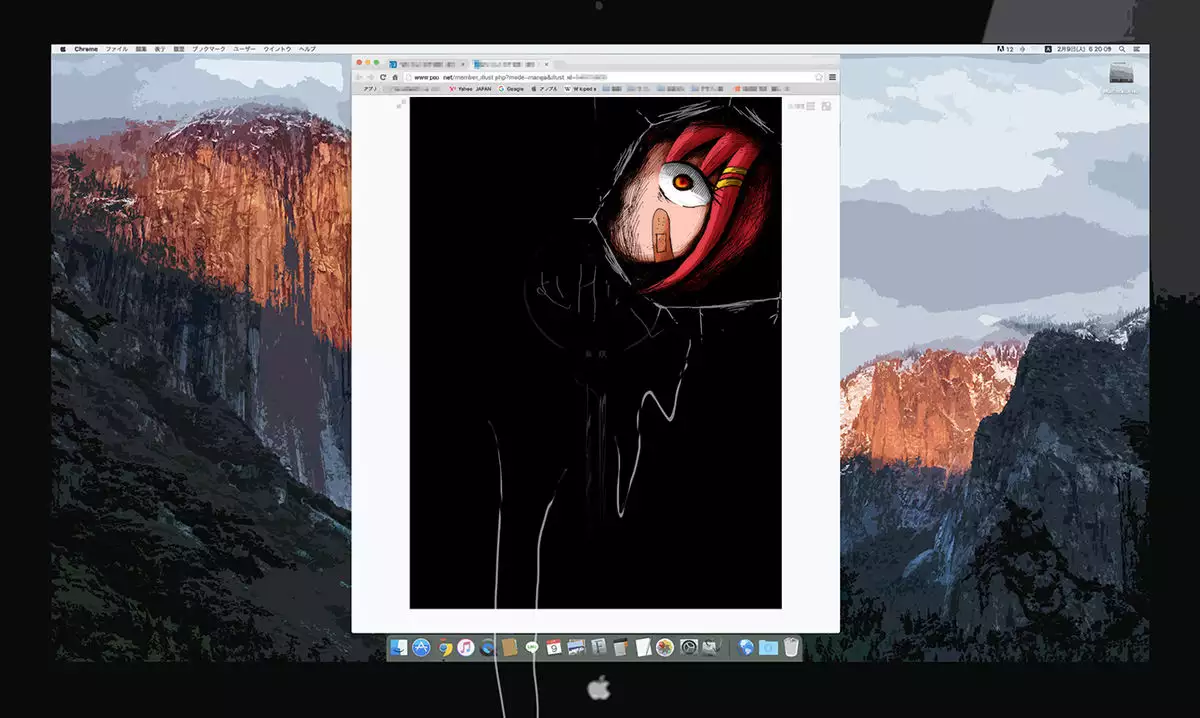Open the Yahoo! JAPAN bookmark

471,89
